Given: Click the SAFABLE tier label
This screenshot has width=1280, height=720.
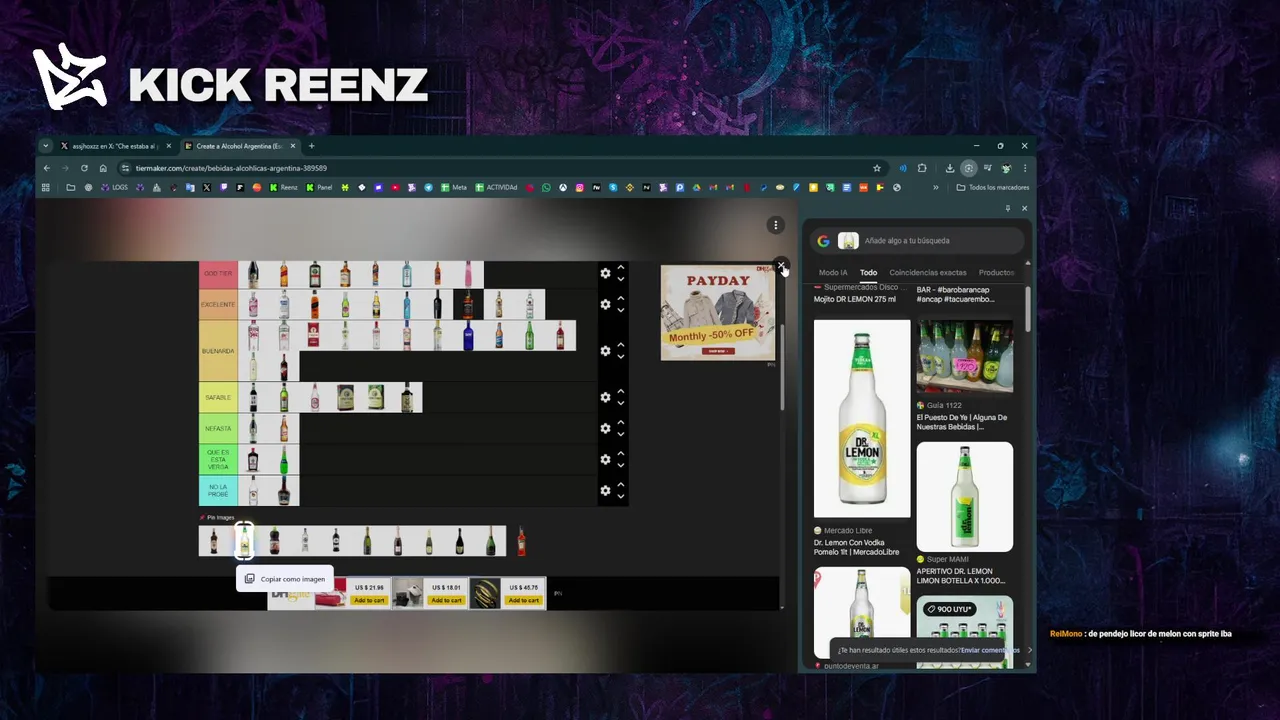Looking at the screenshot, I should pyautogui.click(x=218, y=397).
